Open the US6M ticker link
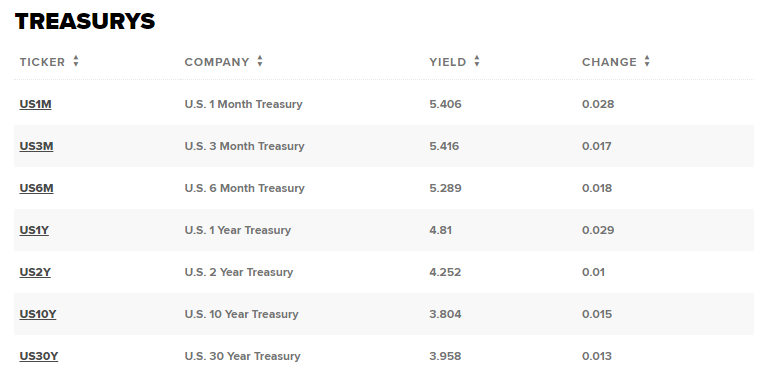The width and height of the screenshot is (759, 386). click(36, 188)
